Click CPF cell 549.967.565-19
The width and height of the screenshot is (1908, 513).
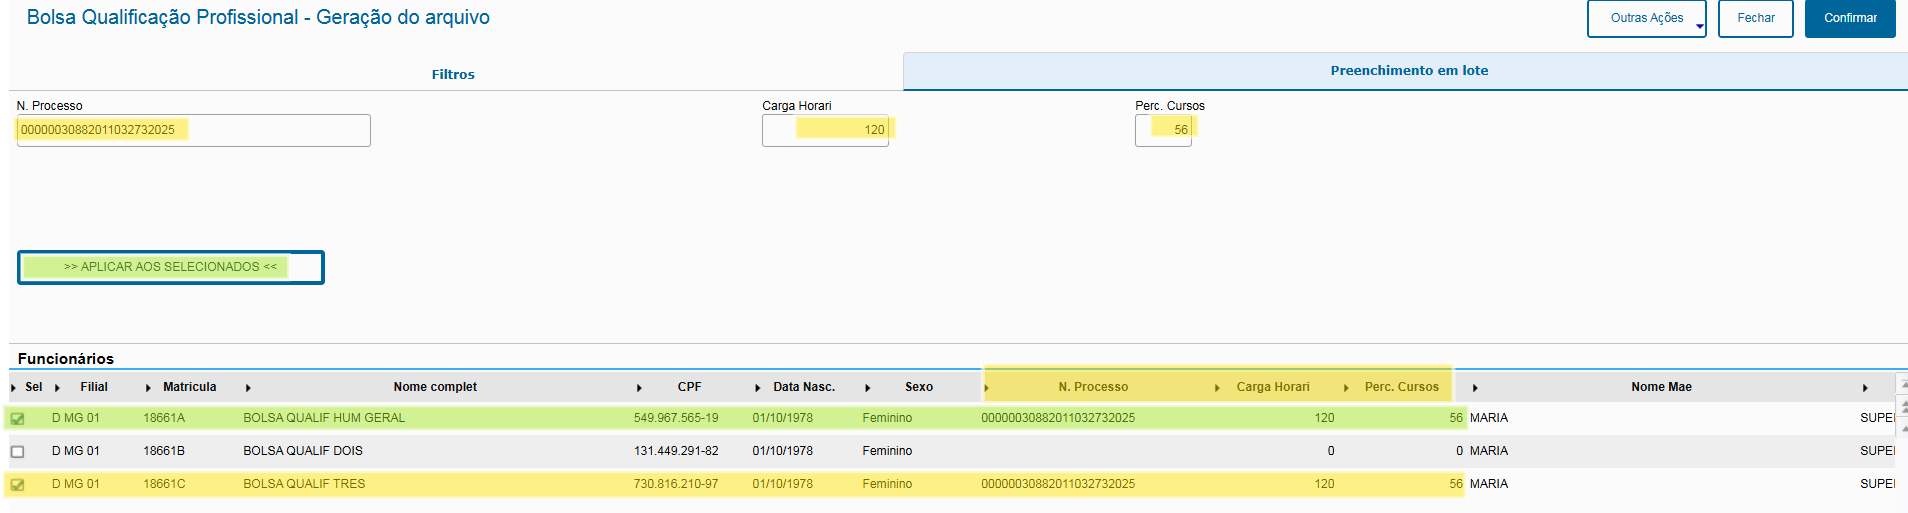click(676, 418)
